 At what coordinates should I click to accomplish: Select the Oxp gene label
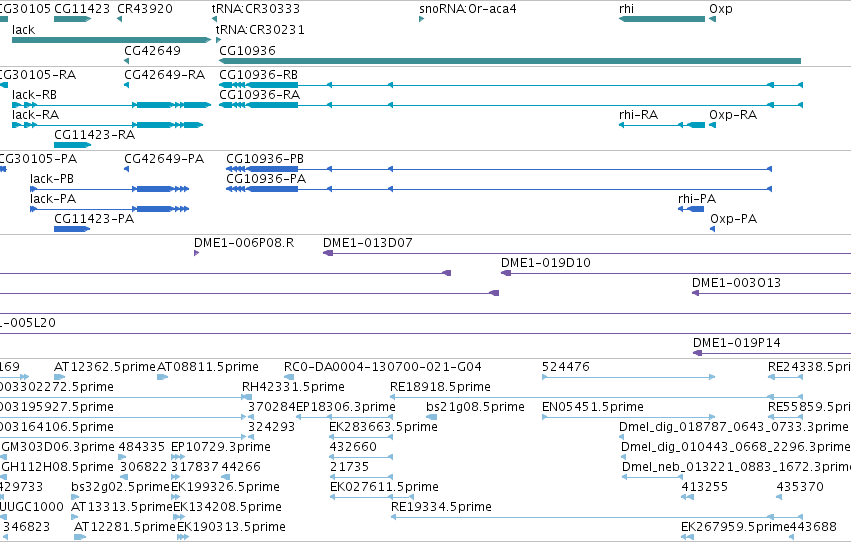(x=721, y=9)
